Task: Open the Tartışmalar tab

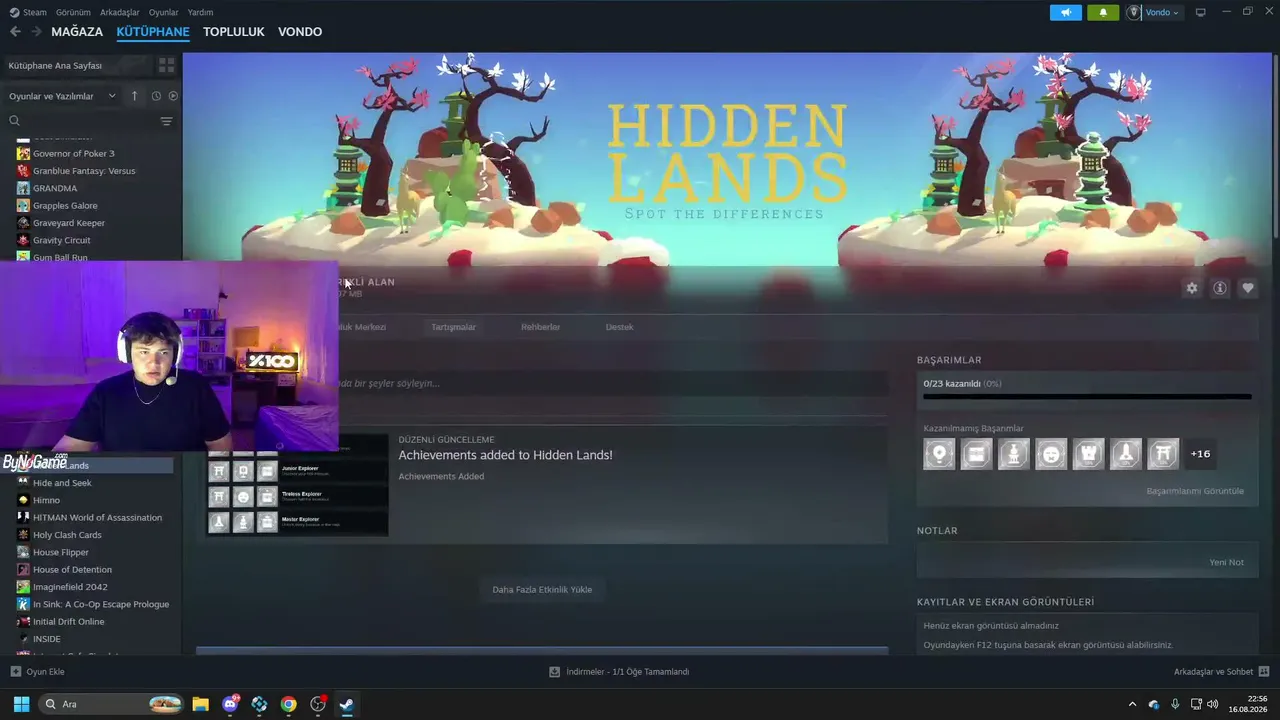Action: point(453,327)
